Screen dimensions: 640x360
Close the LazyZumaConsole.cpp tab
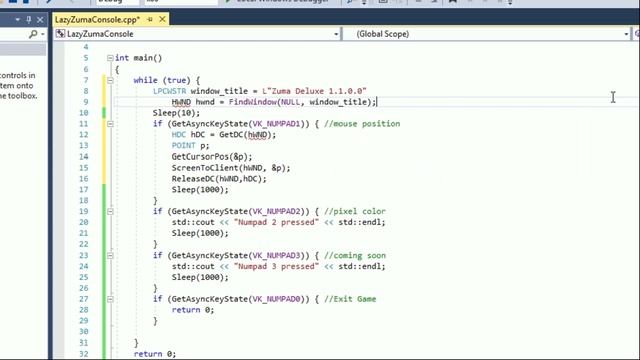(x=162, y=19)
